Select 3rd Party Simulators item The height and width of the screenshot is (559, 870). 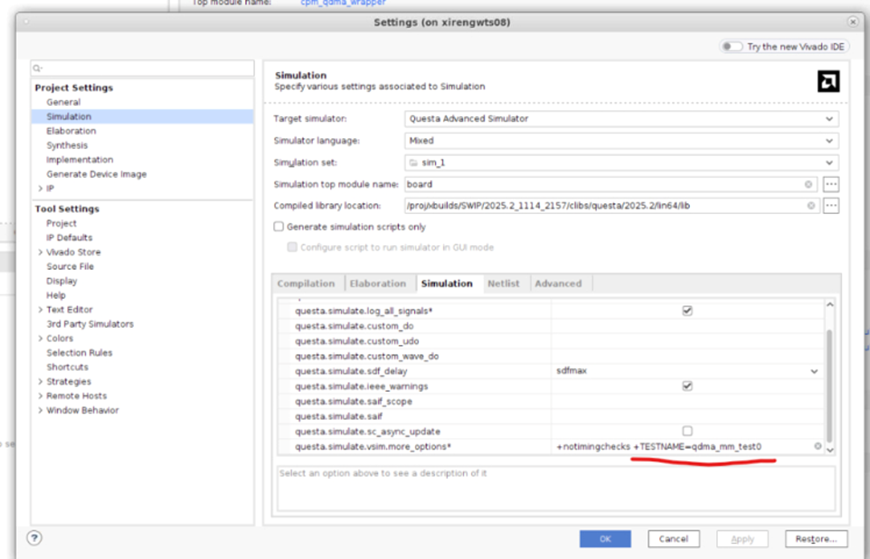coord(90,324)
